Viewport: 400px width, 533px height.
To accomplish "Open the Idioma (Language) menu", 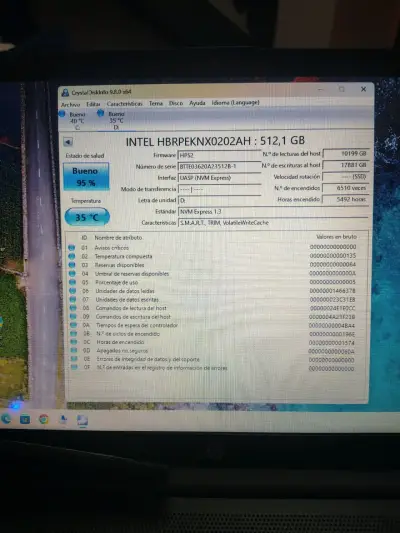I will [x=236, y=102].
